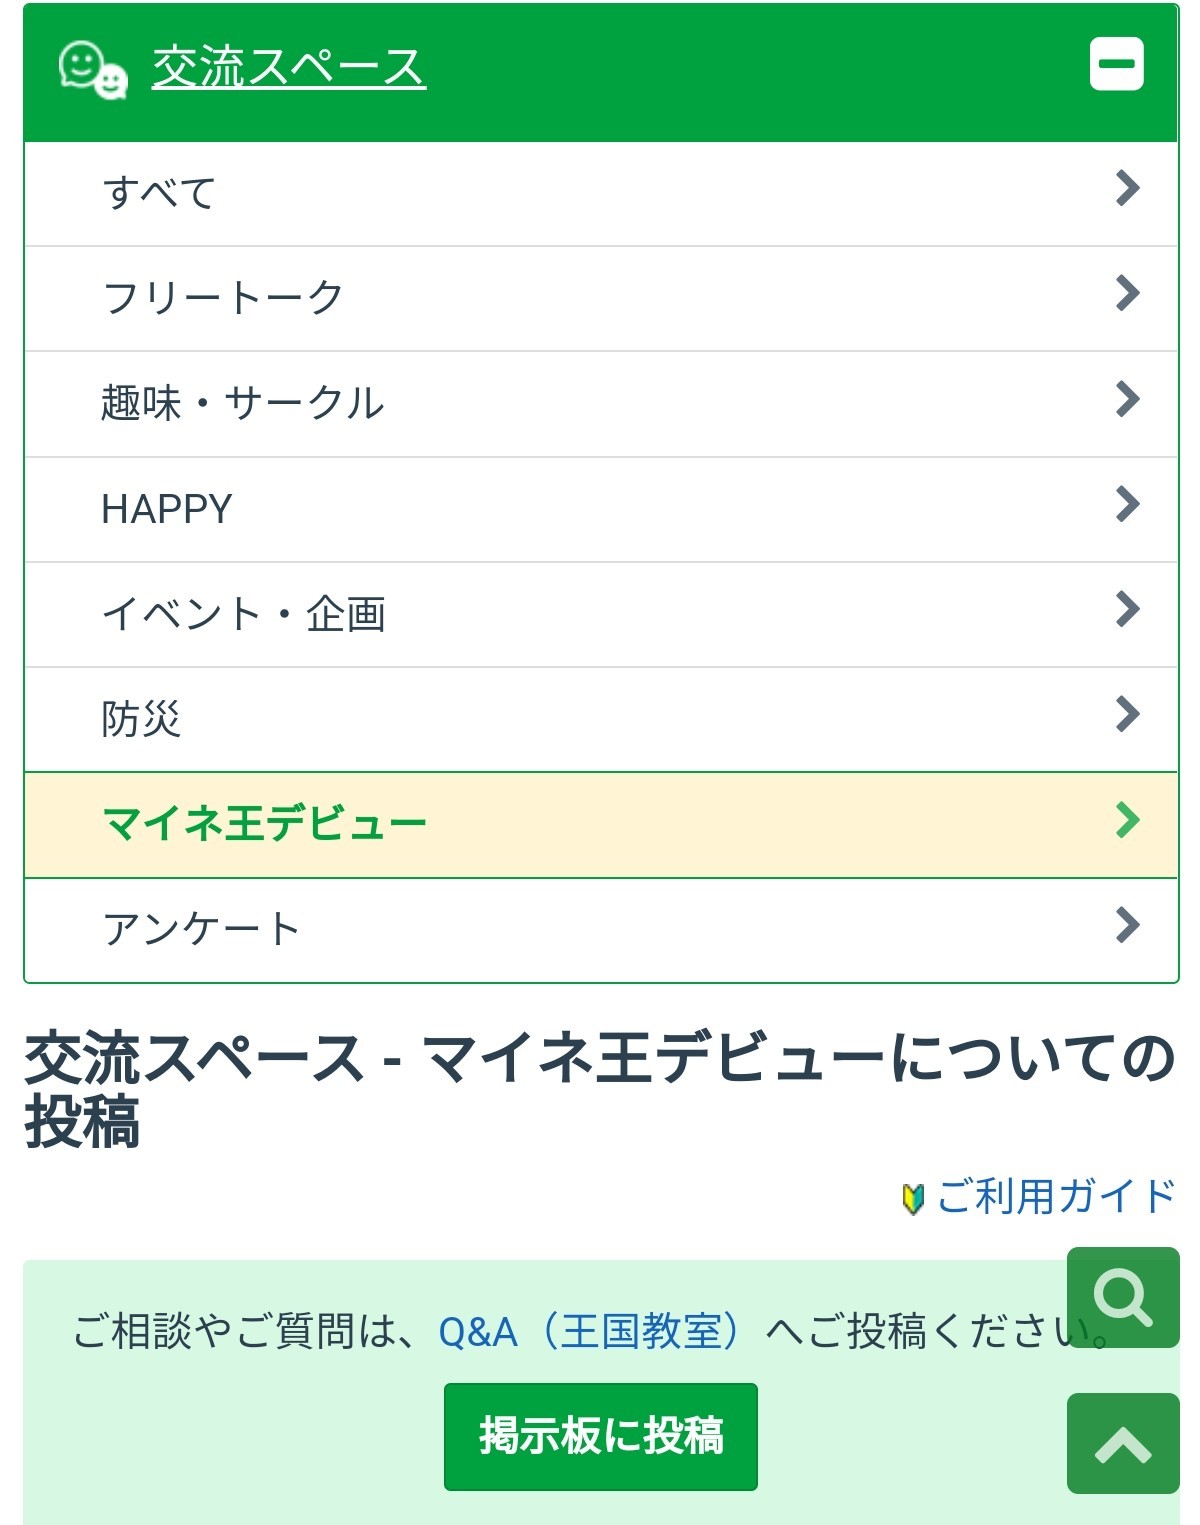Collapse the 交流スペース menu with minus button
The height and width of the screenshot is (1525, 1200).
tap(1116, 65)
